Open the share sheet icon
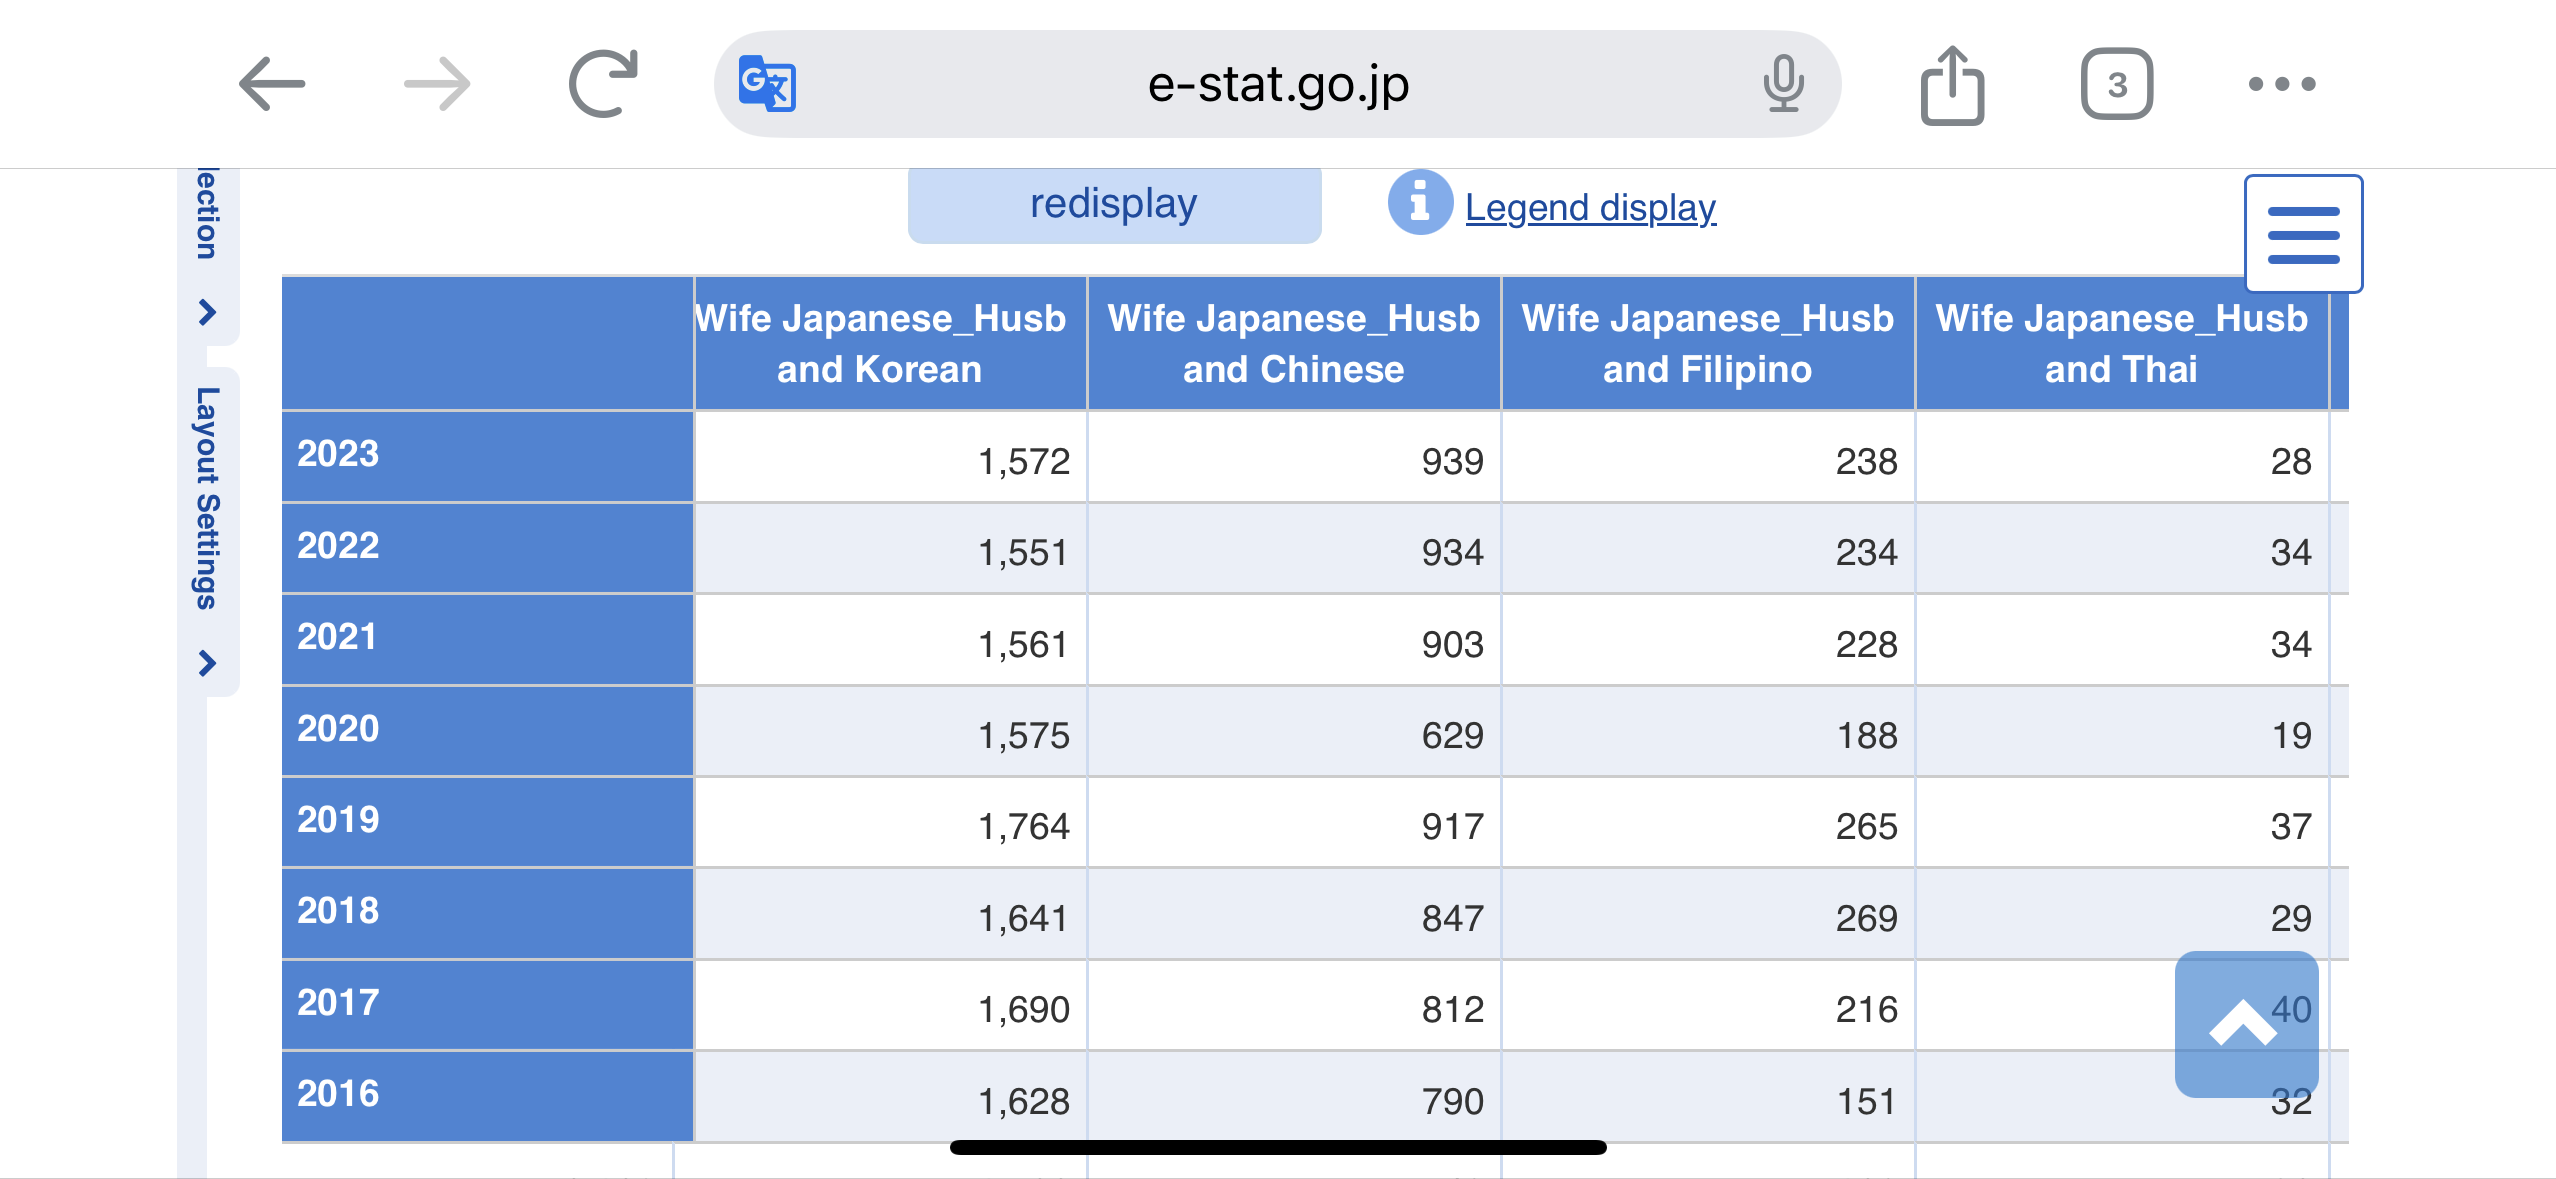Viewport: 2556px width, 1179px height. (1952, 85)
